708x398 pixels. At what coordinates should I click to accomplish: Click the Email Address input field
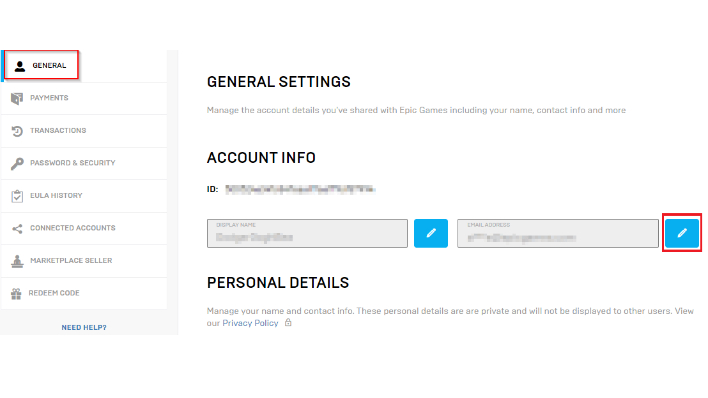pyautogui.click(x=558, y=234)
